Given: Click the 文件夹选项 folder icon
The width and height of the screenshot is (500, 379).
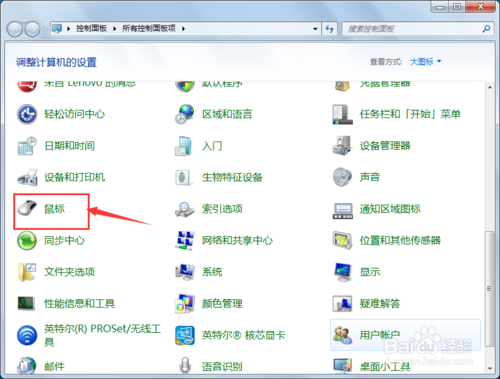Looking at the screenshot, I should [27, 272].
